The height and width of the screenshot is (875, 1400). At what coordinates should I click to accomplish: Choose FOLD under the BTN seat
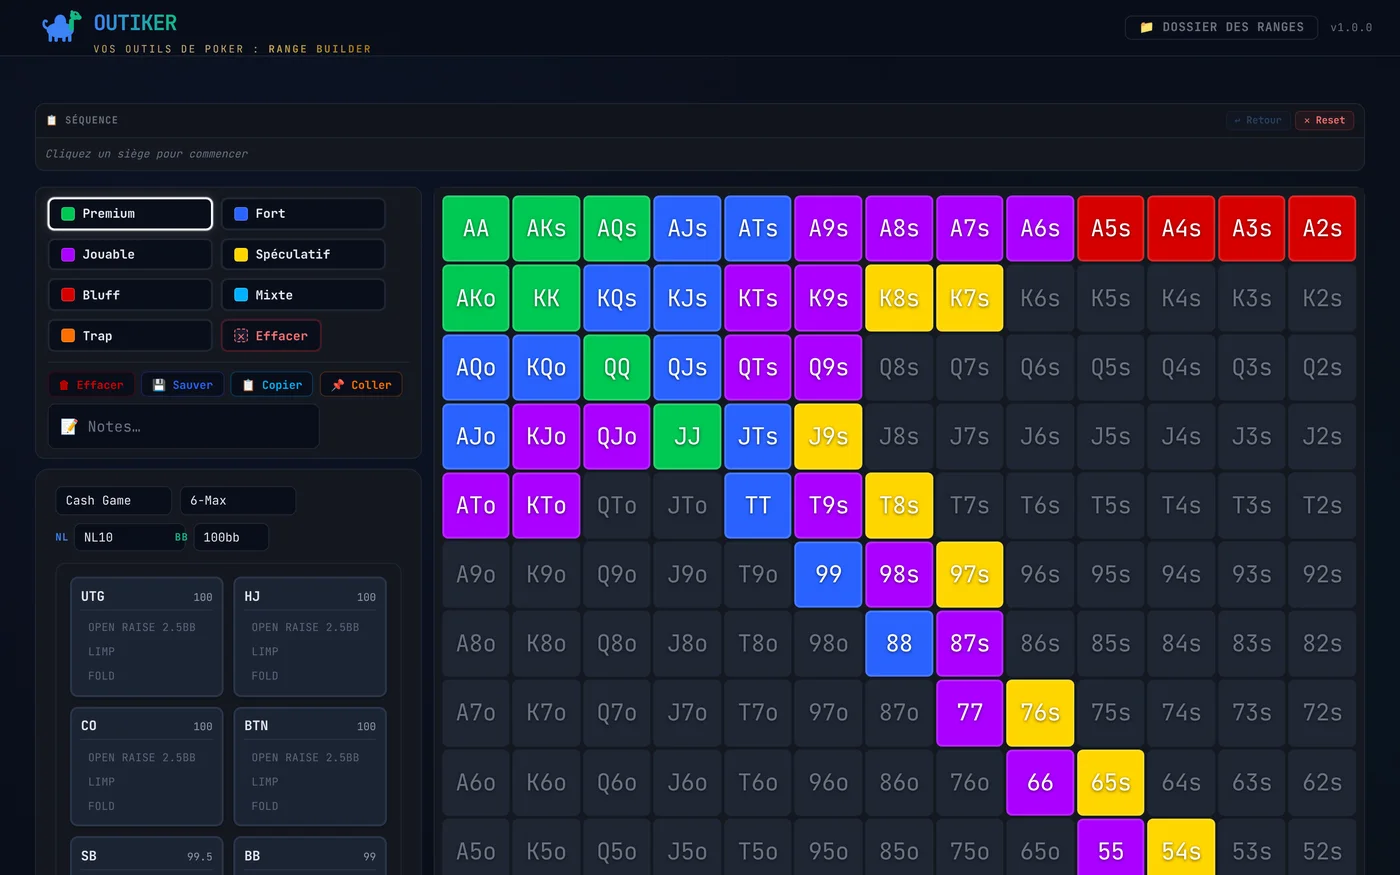coord(265,806)
